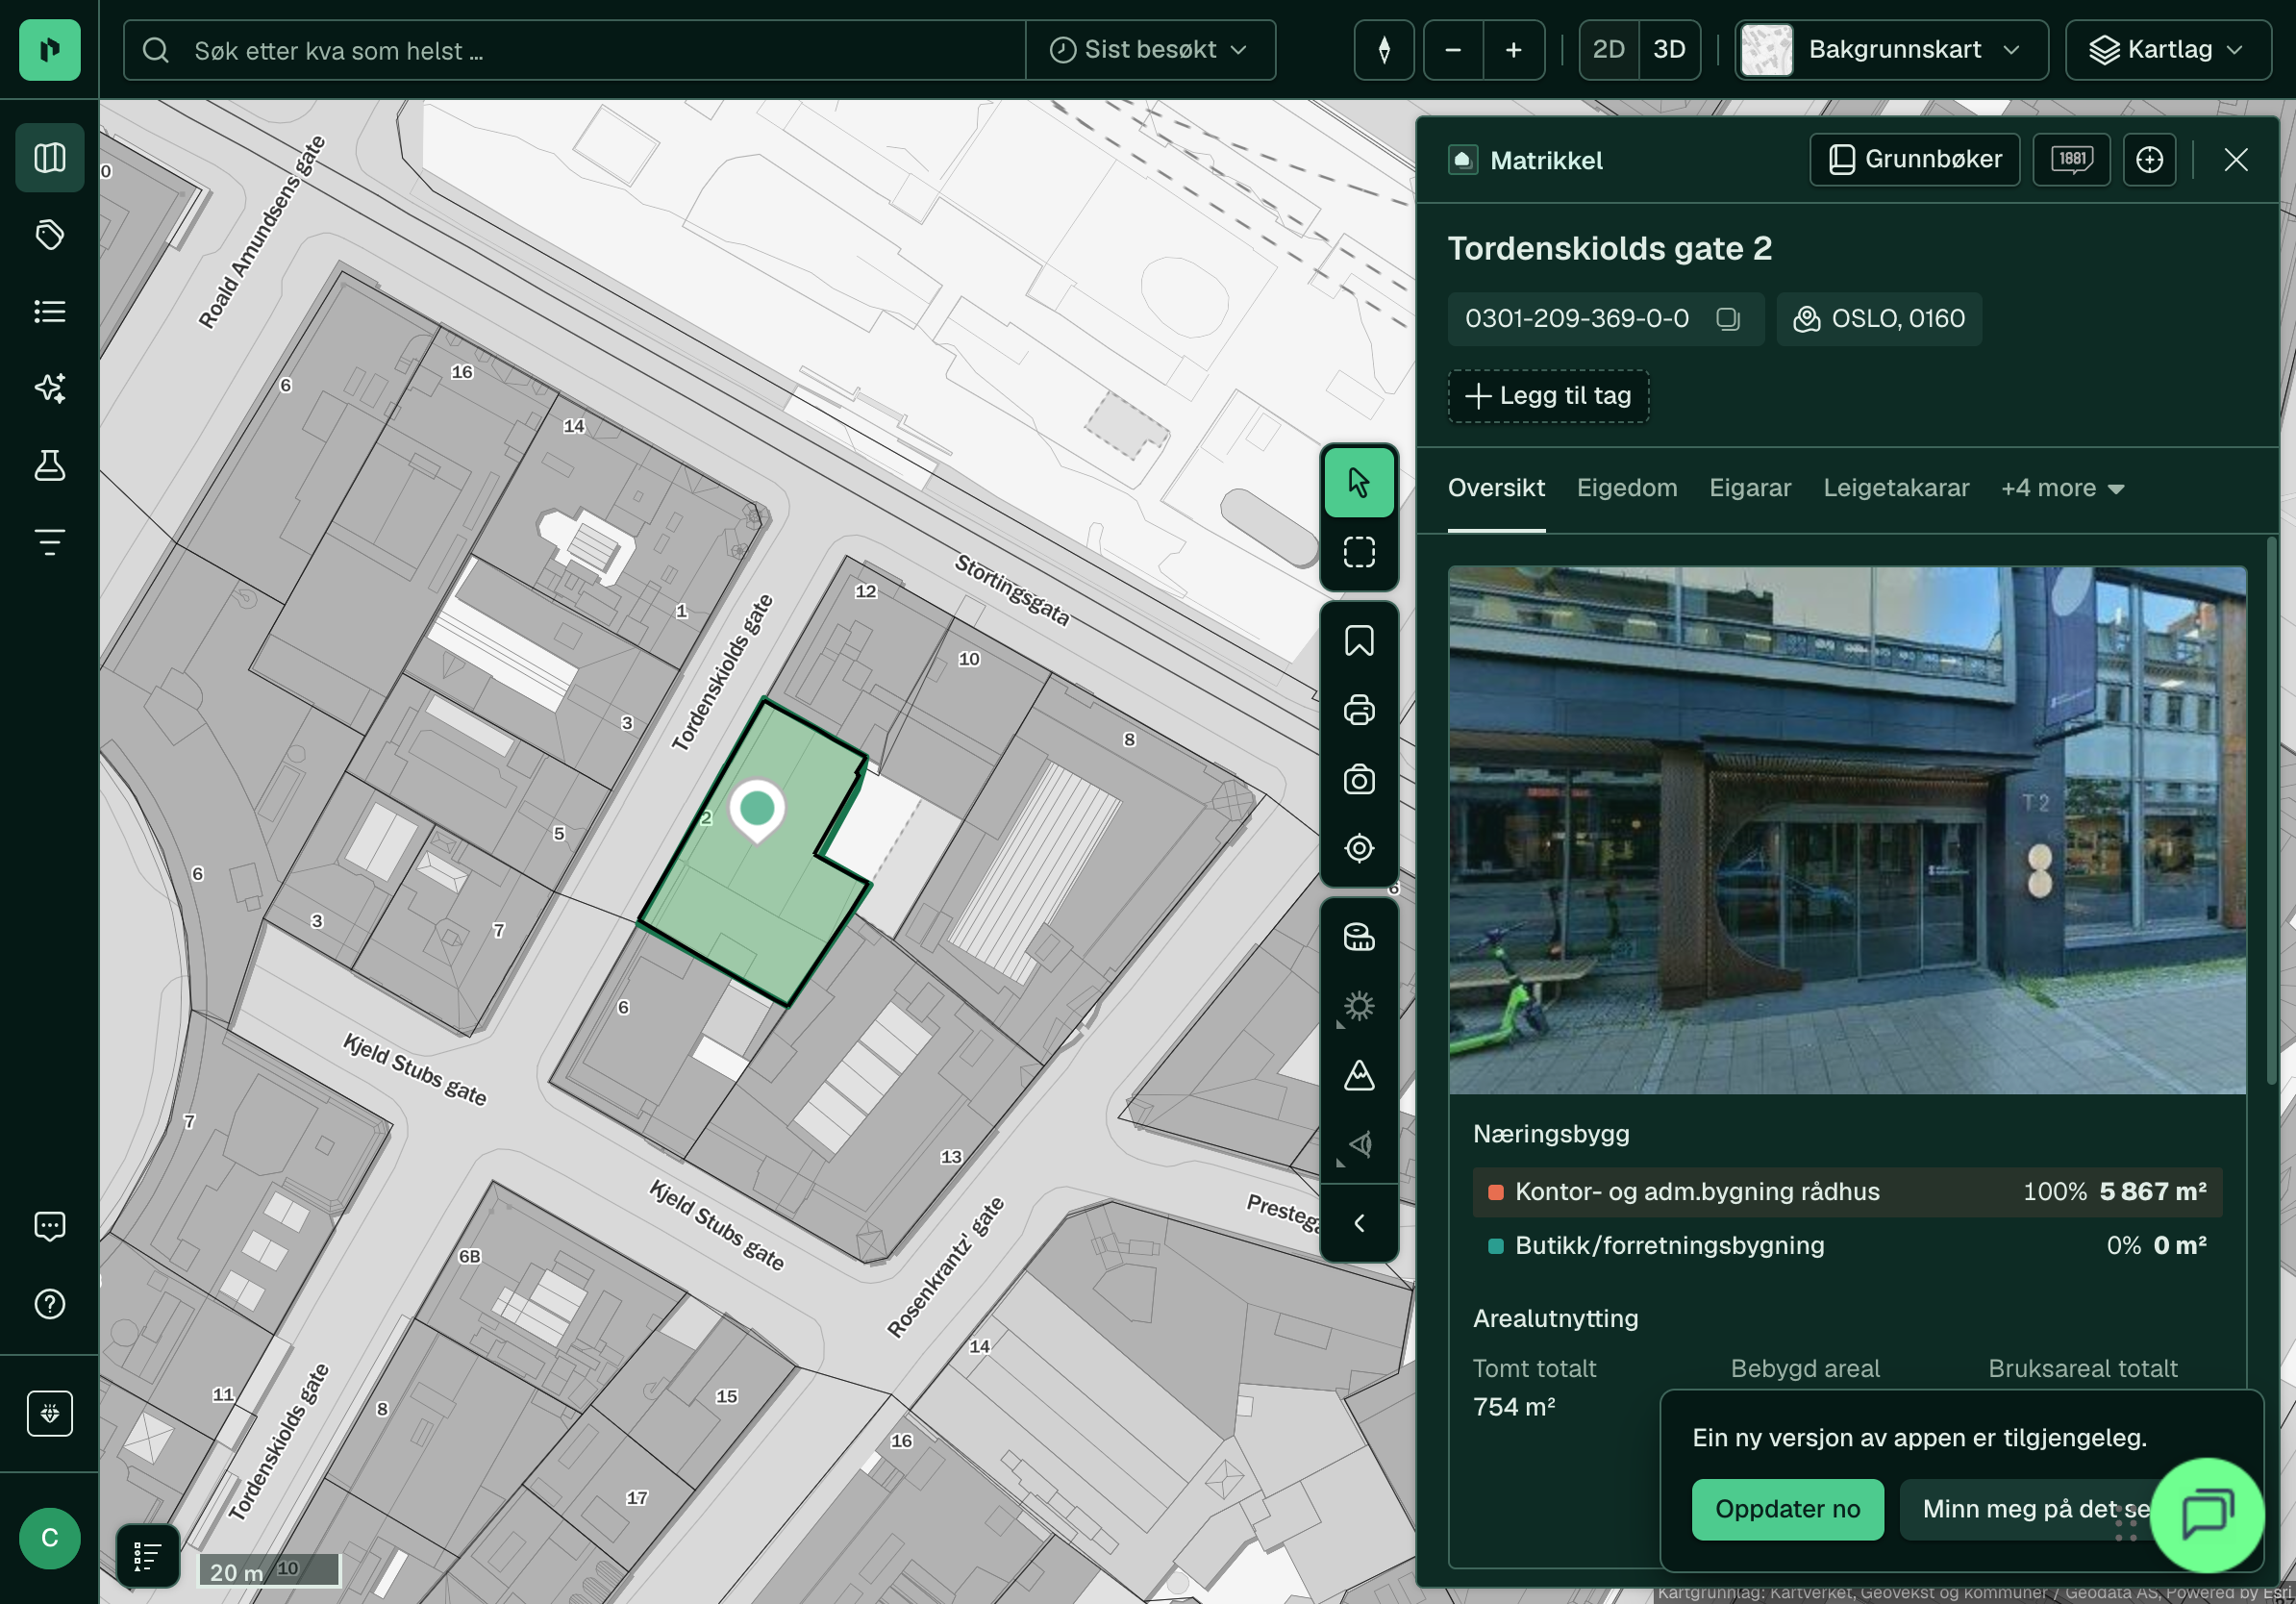Click the 20 m scale bar
The height and width of the screenshot is (1604, 2296).
click(269, 1571)
